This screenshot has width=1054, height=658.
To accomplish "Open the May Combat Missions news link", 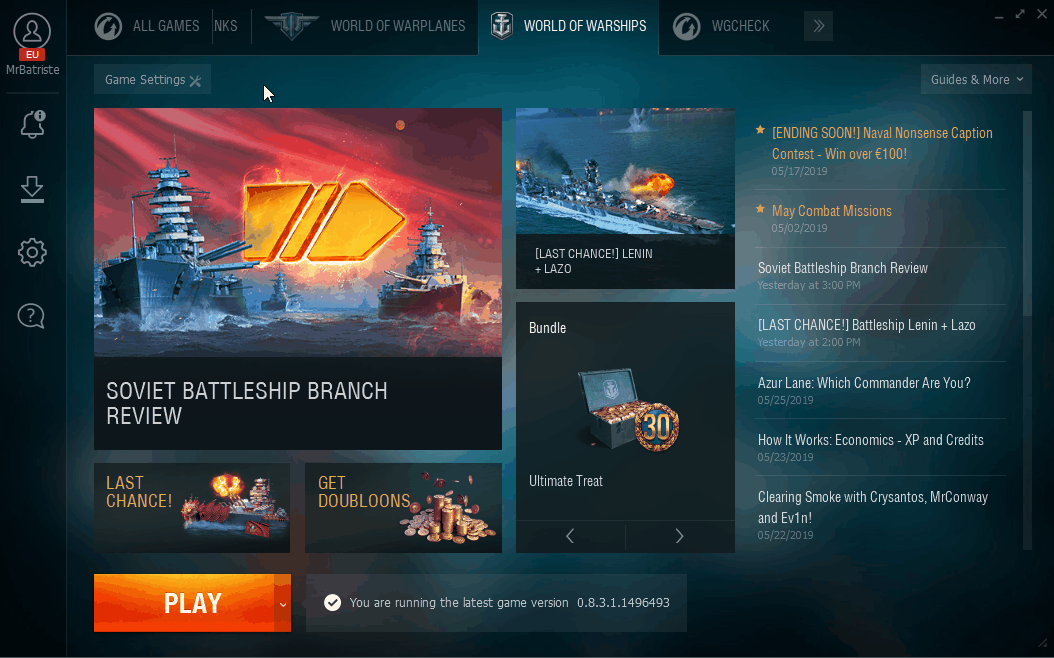I will (x=832, y=211).
